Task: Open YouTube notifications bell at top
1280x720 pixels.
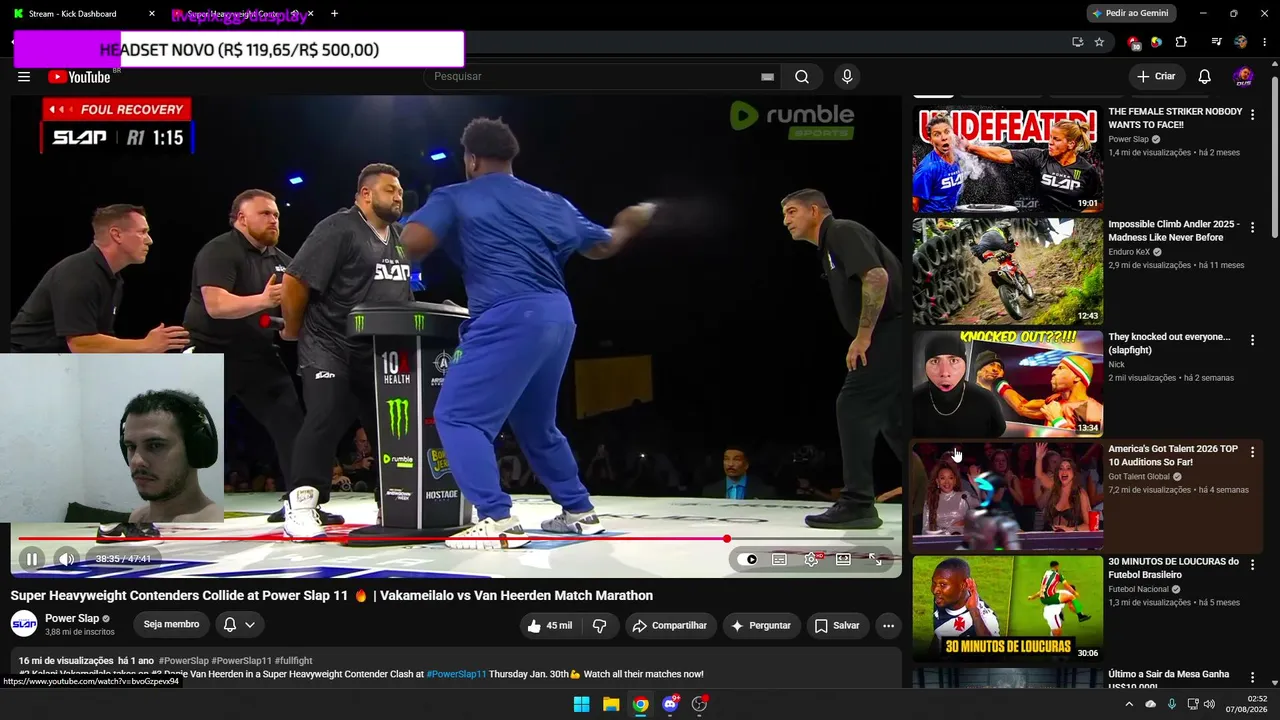Action: (x=1205, y=77)
